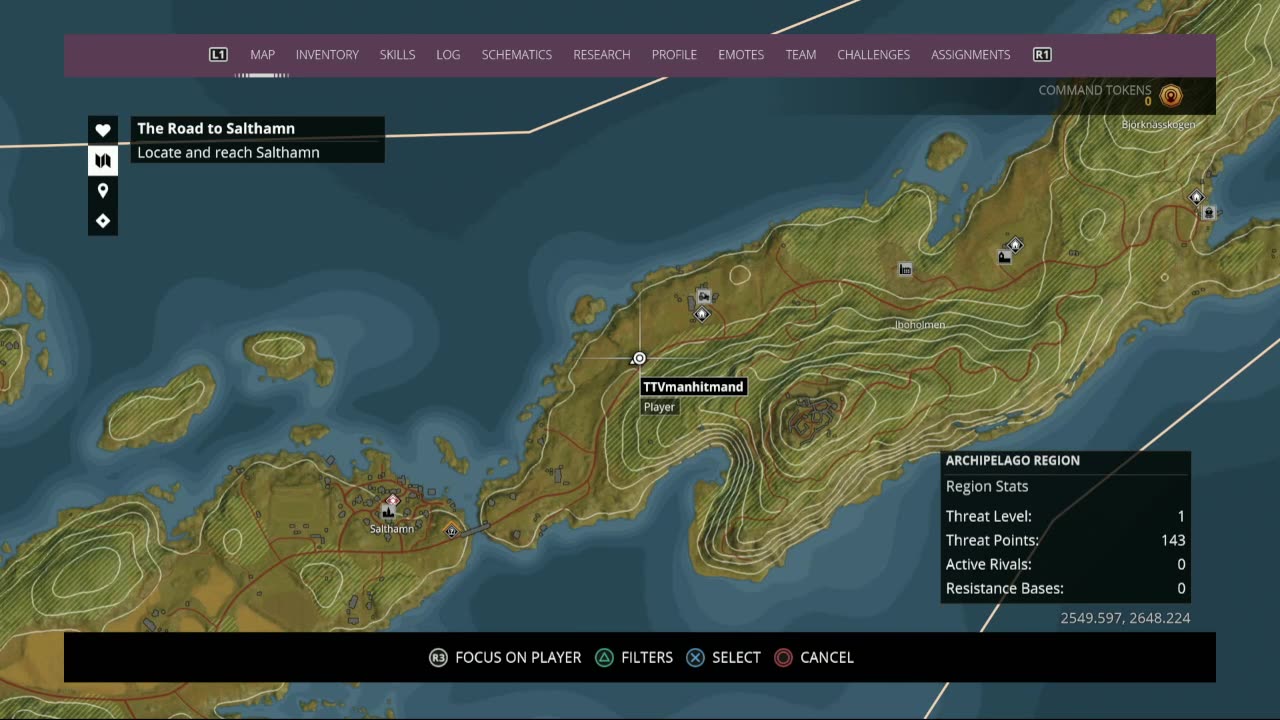The image size is (1280, 720).
Task: Select the location pin icon in sidebar
Action: point(103,190)
